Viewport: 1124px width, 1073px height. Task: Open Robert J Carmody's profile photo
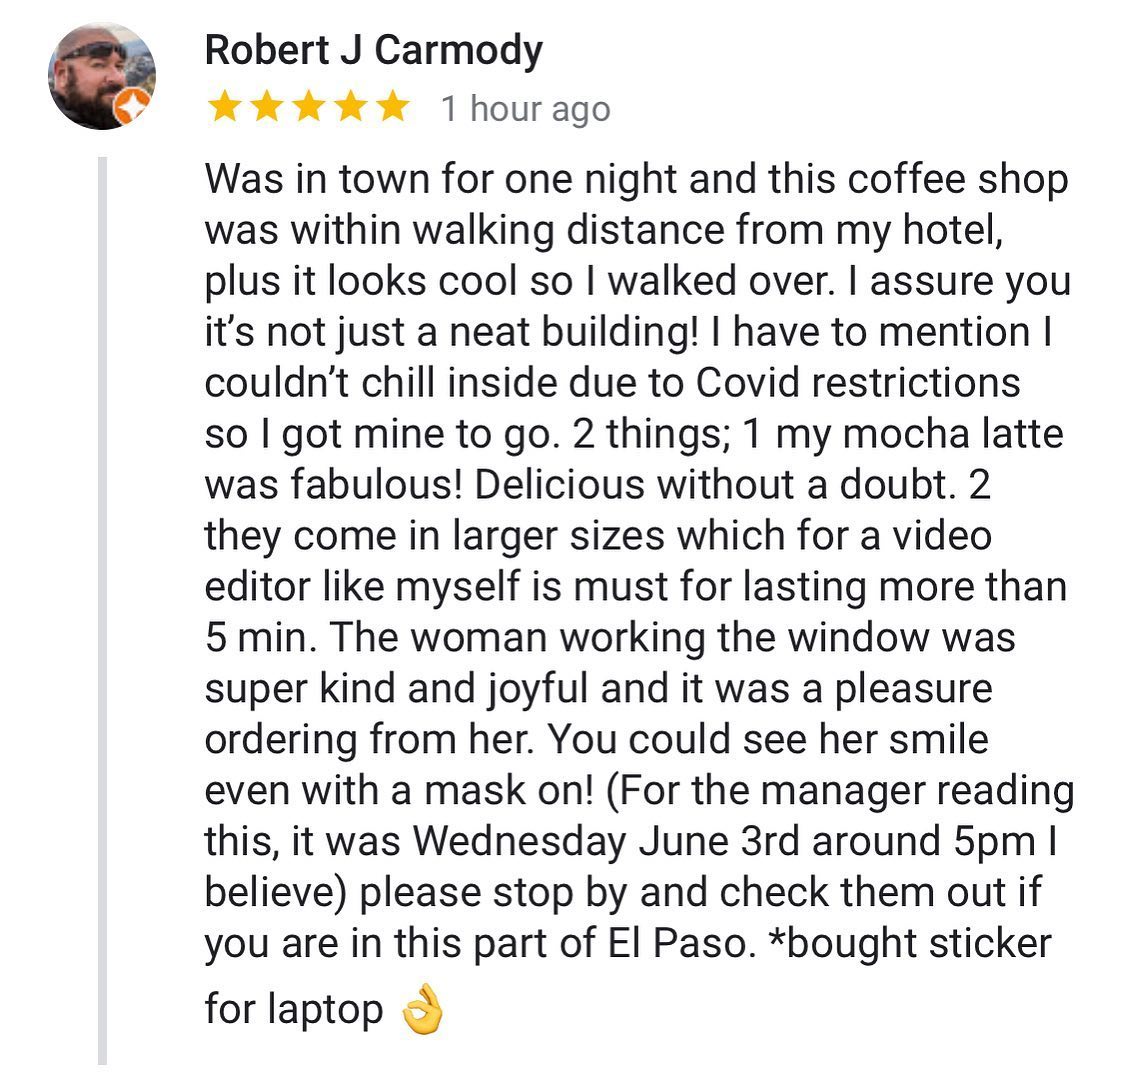pyautogui.click(x=102, y=76)
